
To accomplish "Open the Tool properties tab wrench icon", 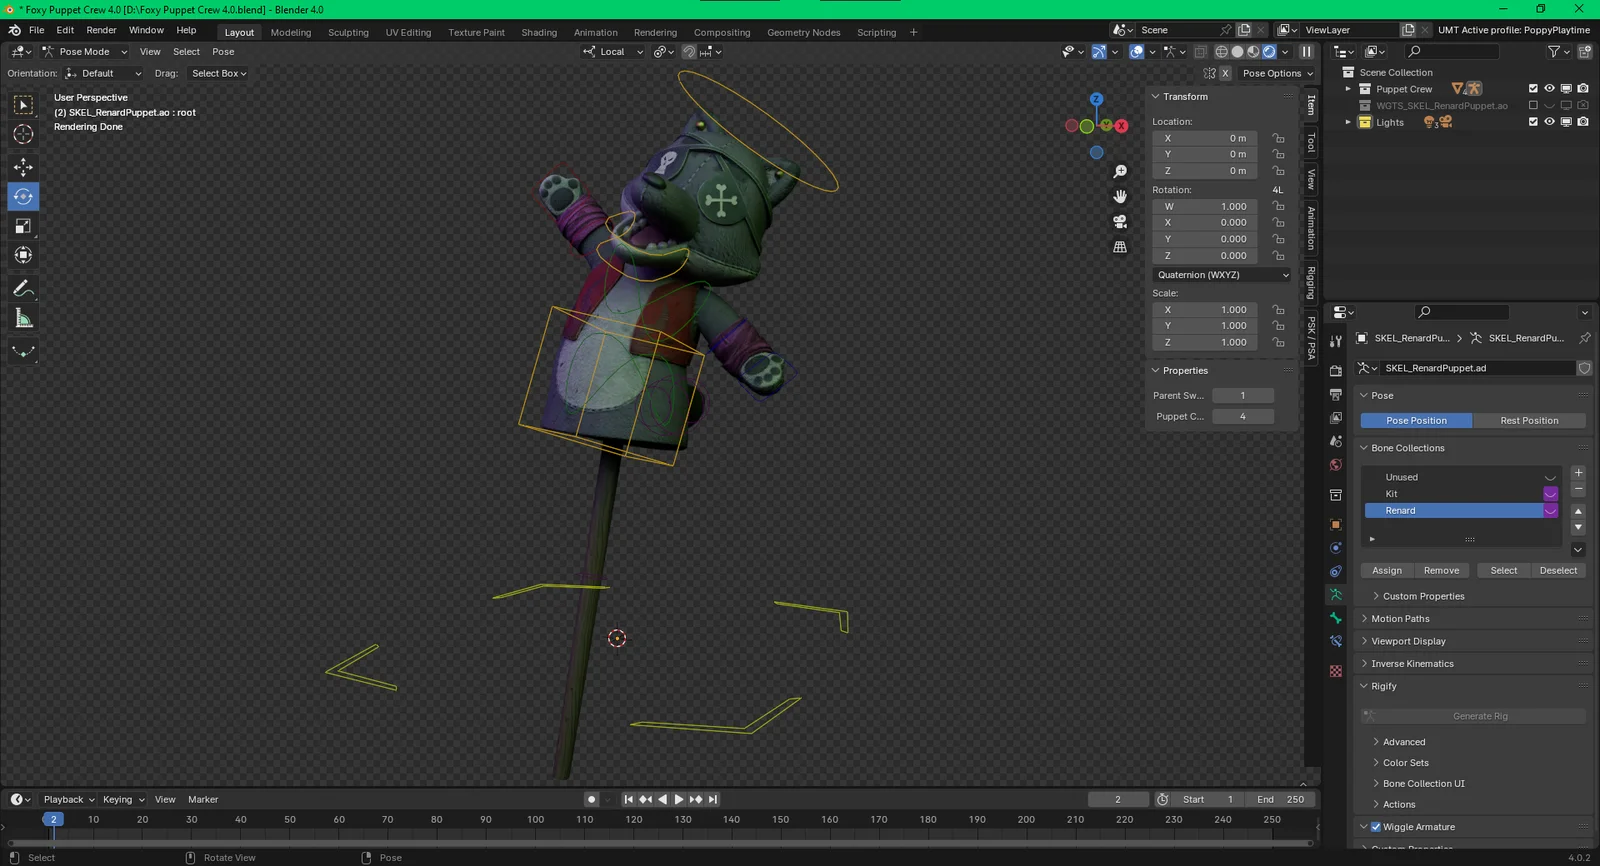I will [1336, 342].
